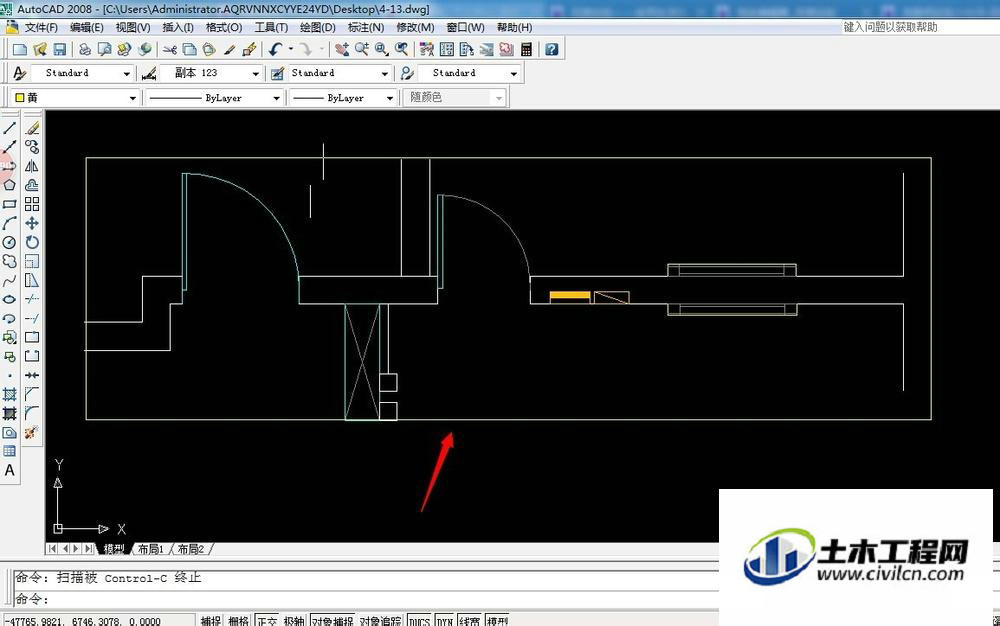
Task: Switch to the 模型 model tab
Action: pos(114,549)
